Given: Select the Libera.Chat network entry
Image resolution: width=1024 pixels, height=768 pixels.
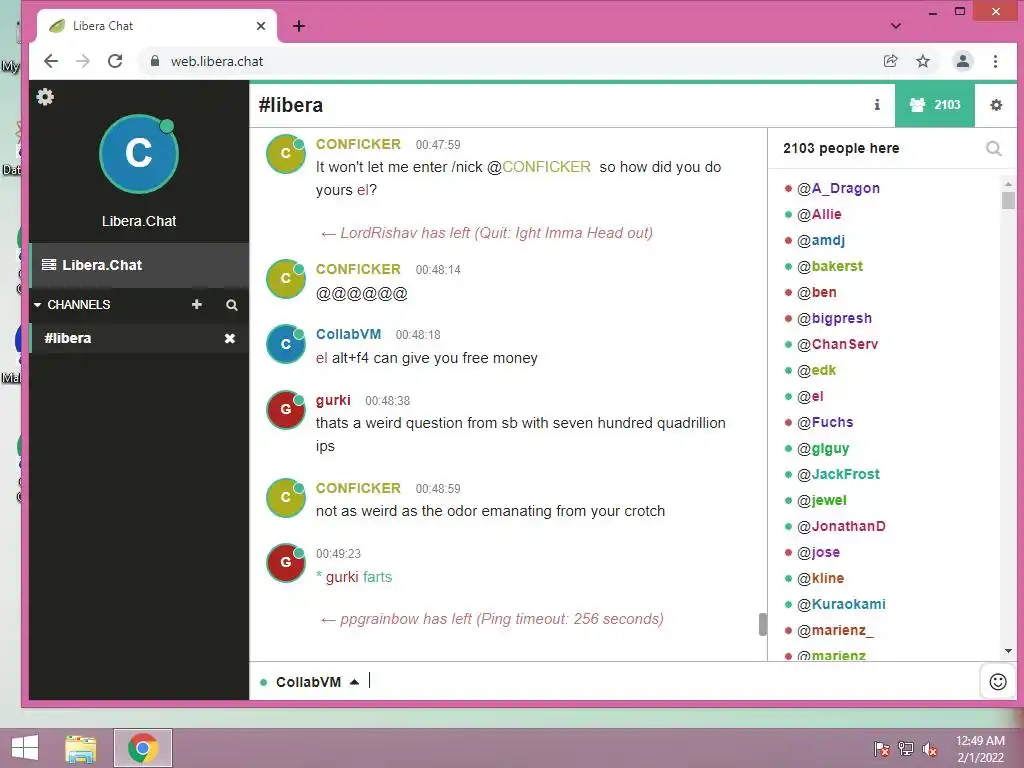Looking at the screenshot, I should click(139, 265).
